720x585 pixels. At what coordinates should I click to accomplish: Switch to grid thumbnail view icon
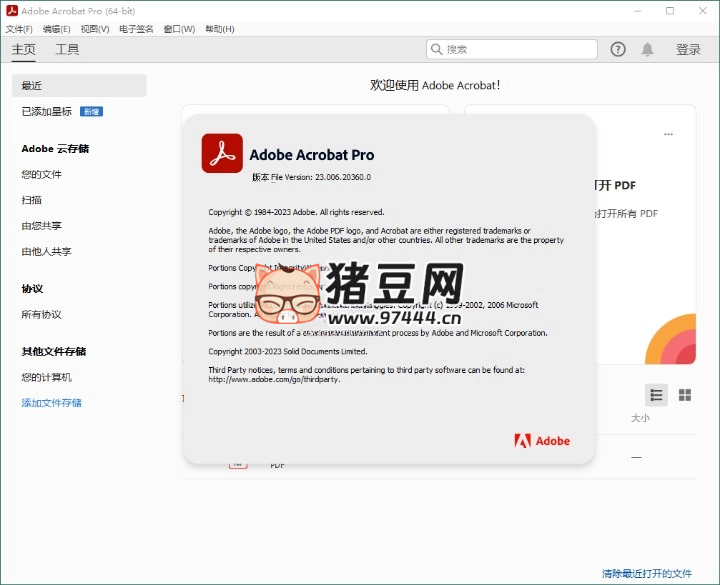tap(685, 395)
